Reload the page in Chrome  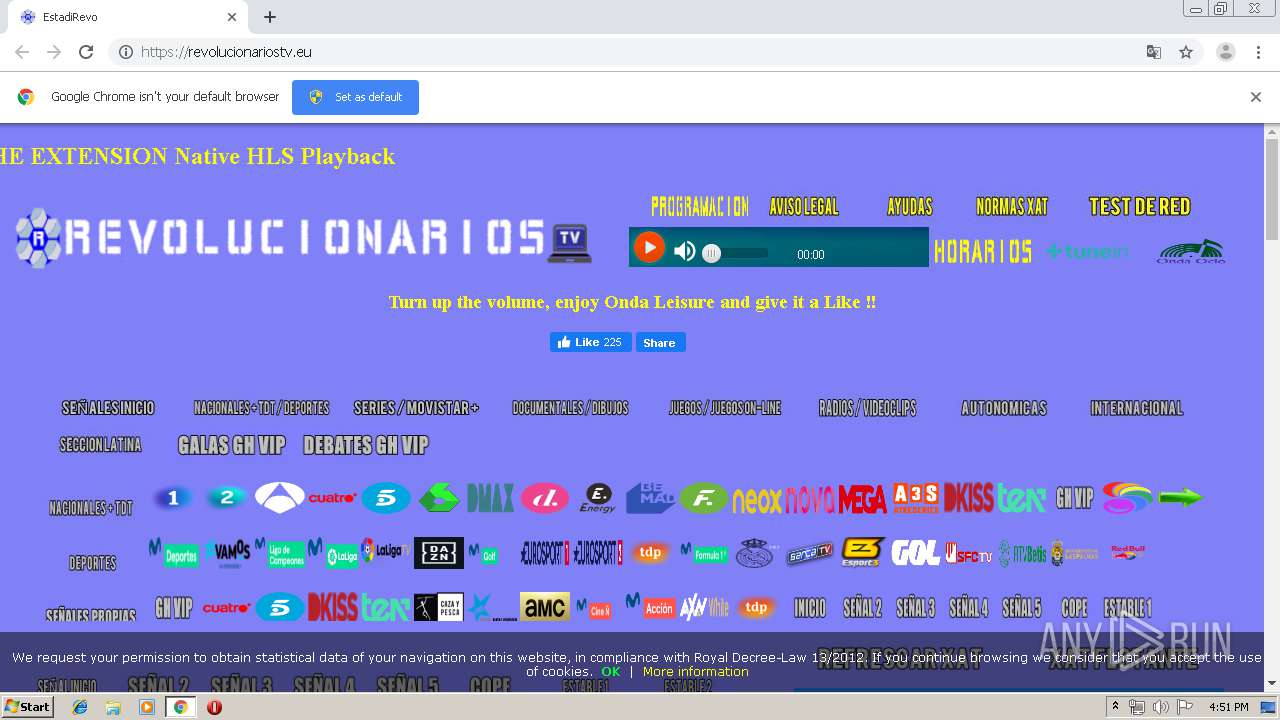click(86, 52)
